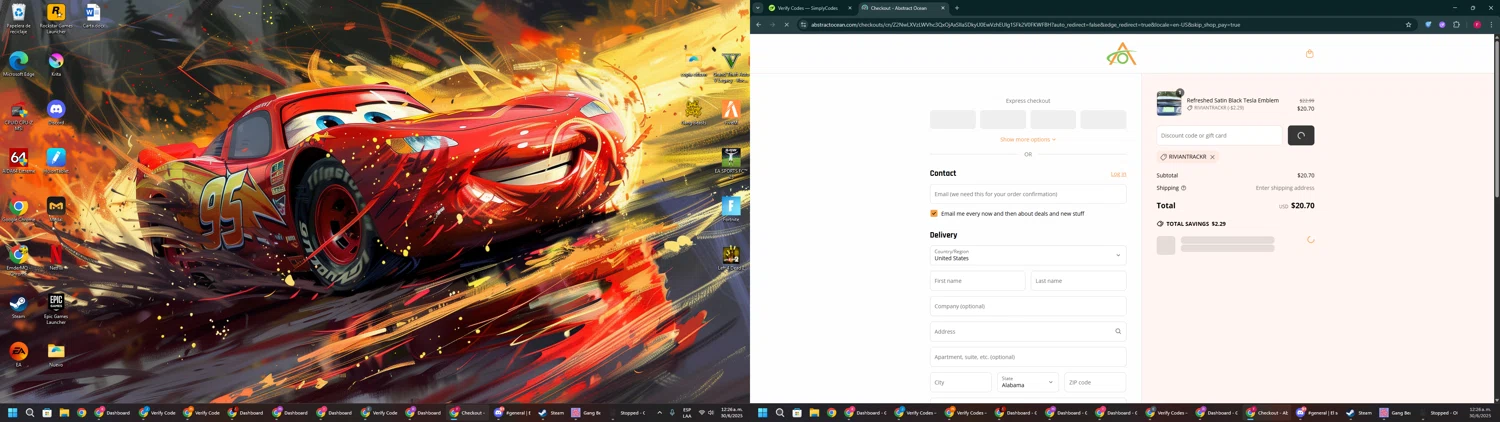Click the Company (optional) field
The width and height of the screenshot is (1500, 422).
tap(1028, 306)
